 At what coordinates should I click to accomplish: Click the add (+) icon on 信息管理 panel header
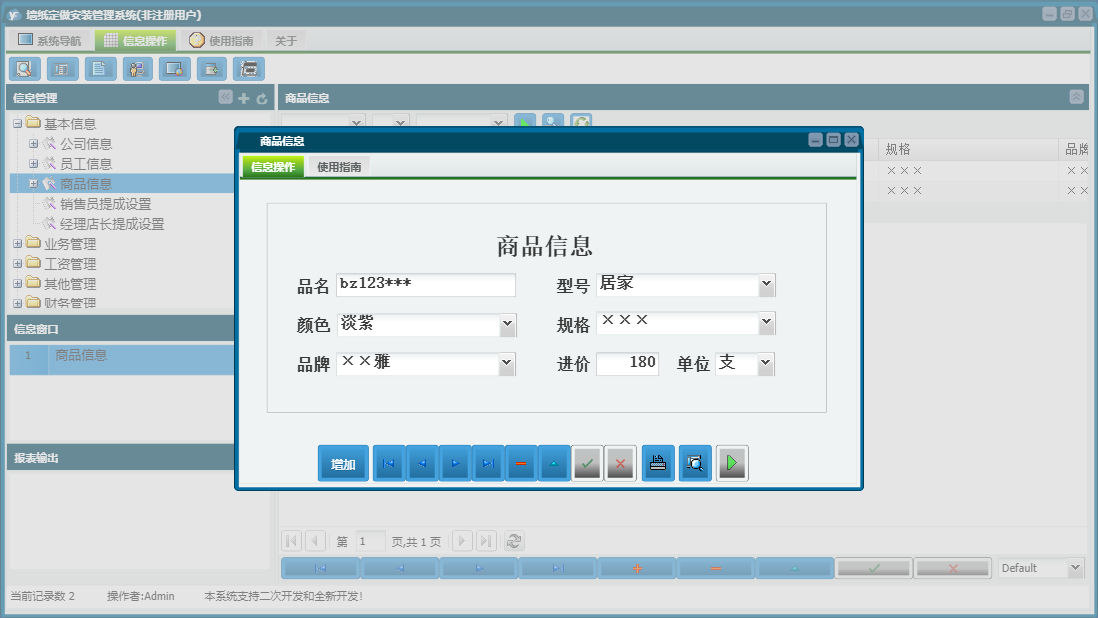coord(243,97)
